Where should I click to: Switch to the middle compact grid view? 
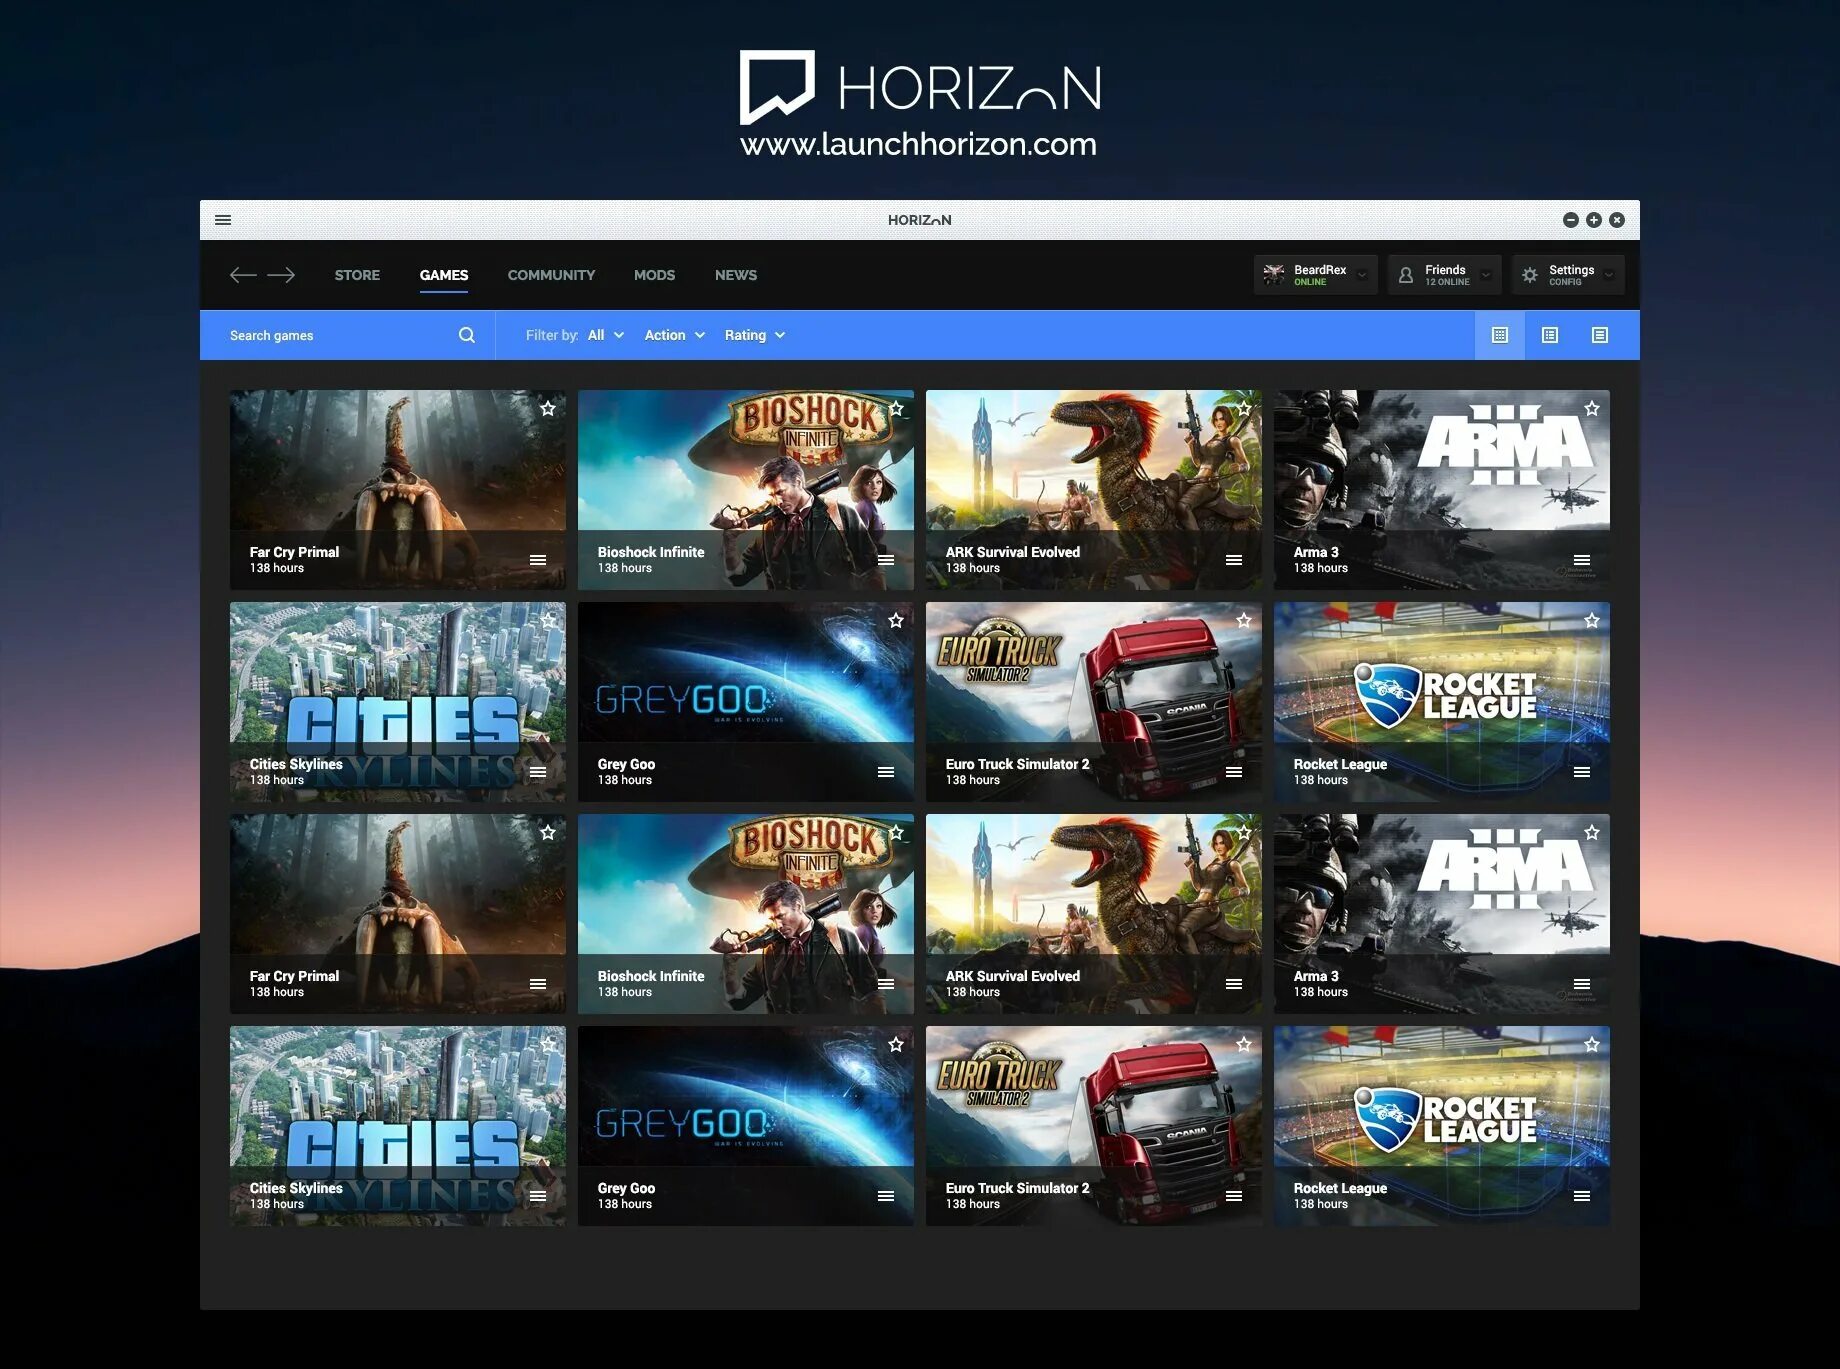1550,335
